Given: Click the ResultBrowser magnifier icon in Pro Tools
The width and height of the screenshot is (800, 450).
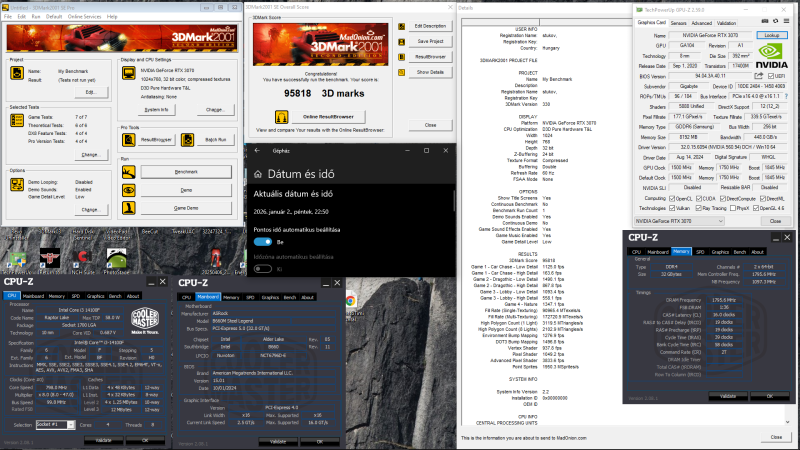Looking at the screenshot, I should (x=129, y=139).
